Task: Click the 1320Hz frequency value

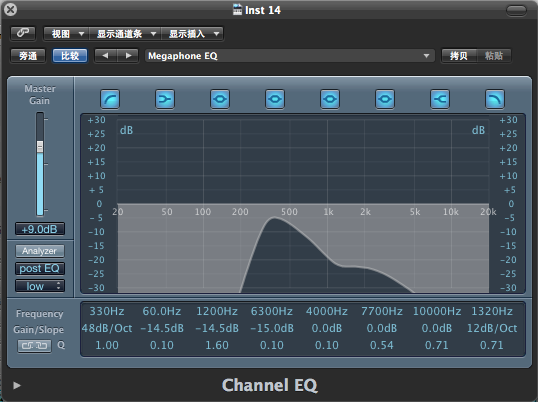Action: click(492, 311)
